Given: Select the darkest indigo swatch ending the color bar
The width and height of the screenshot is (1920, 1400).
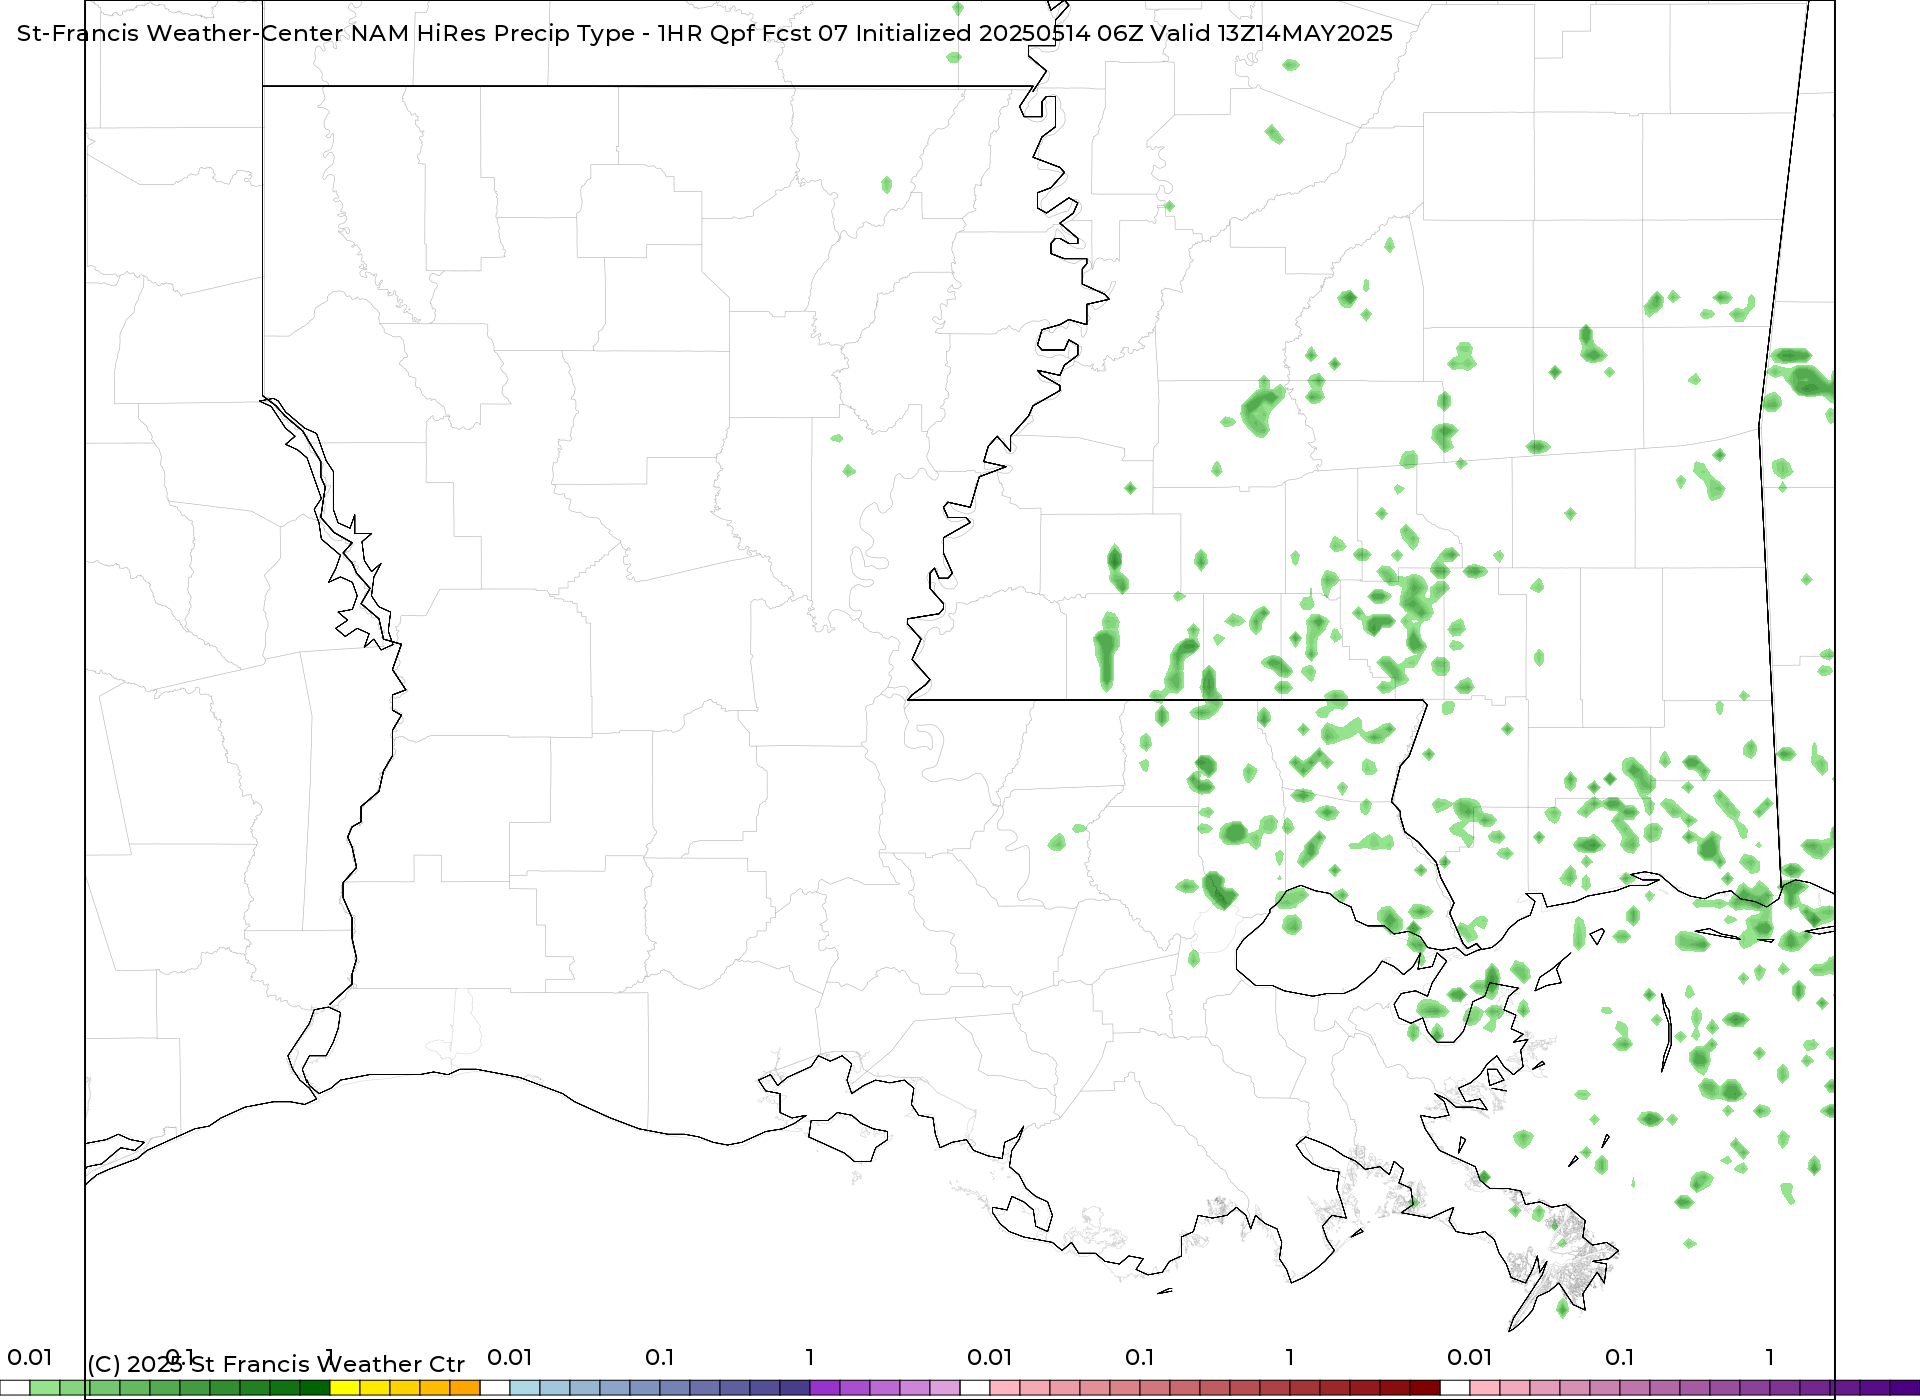Looking at the screenshot, I should pyautogui.click(x=1905, y=1387).
